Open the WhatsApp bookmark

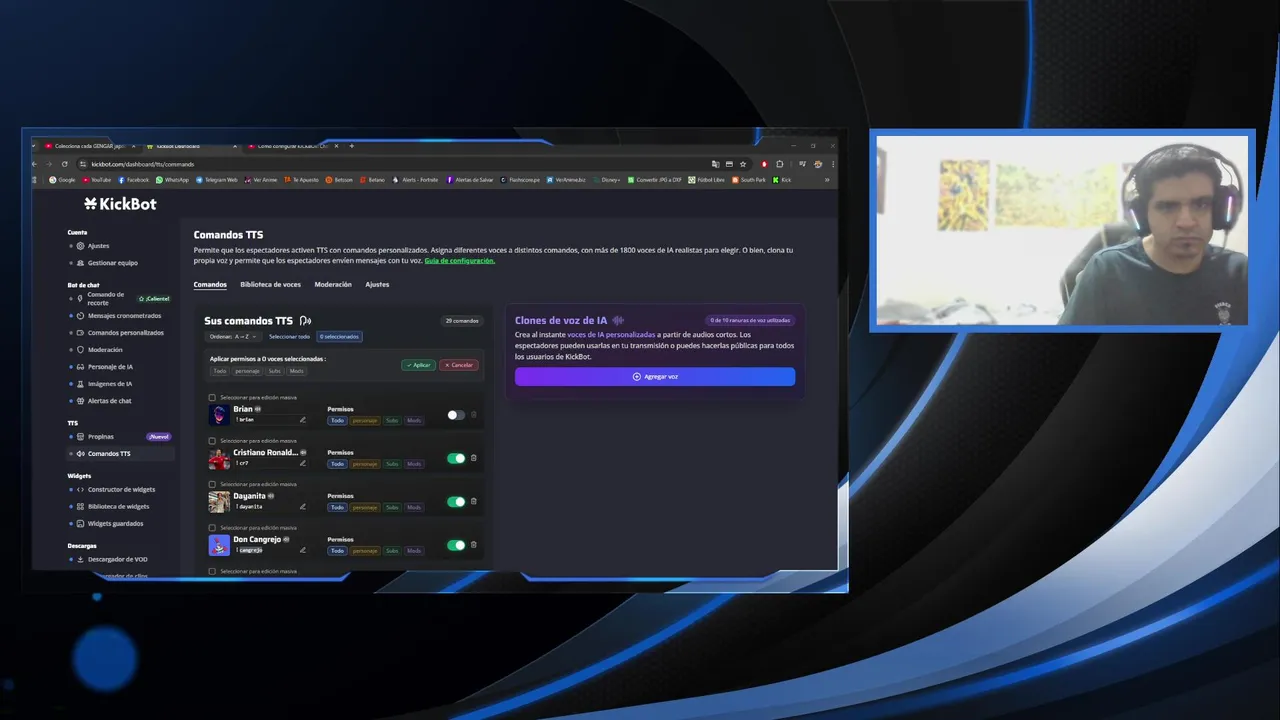pyautogui.click(x=172, y=180)
